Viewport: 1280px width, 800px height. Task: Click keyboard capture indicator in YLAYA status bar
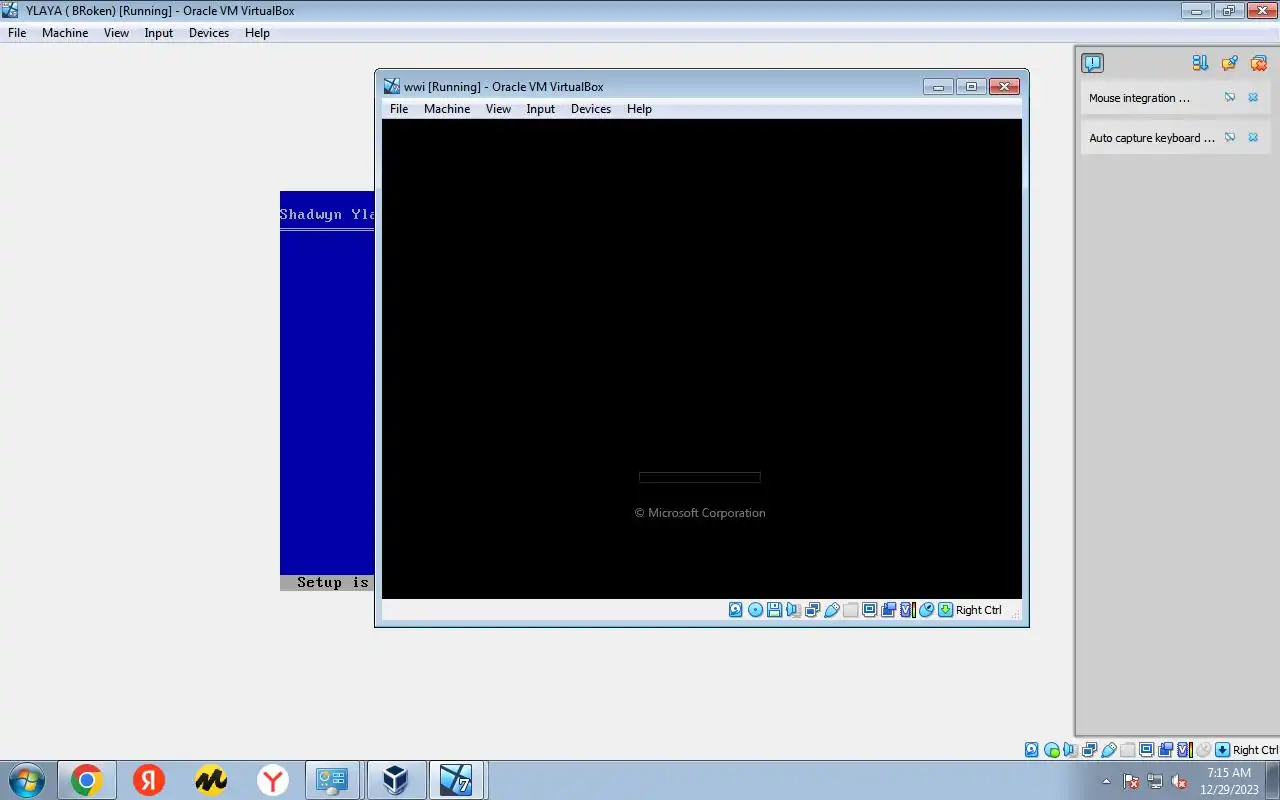[1222, 750]
